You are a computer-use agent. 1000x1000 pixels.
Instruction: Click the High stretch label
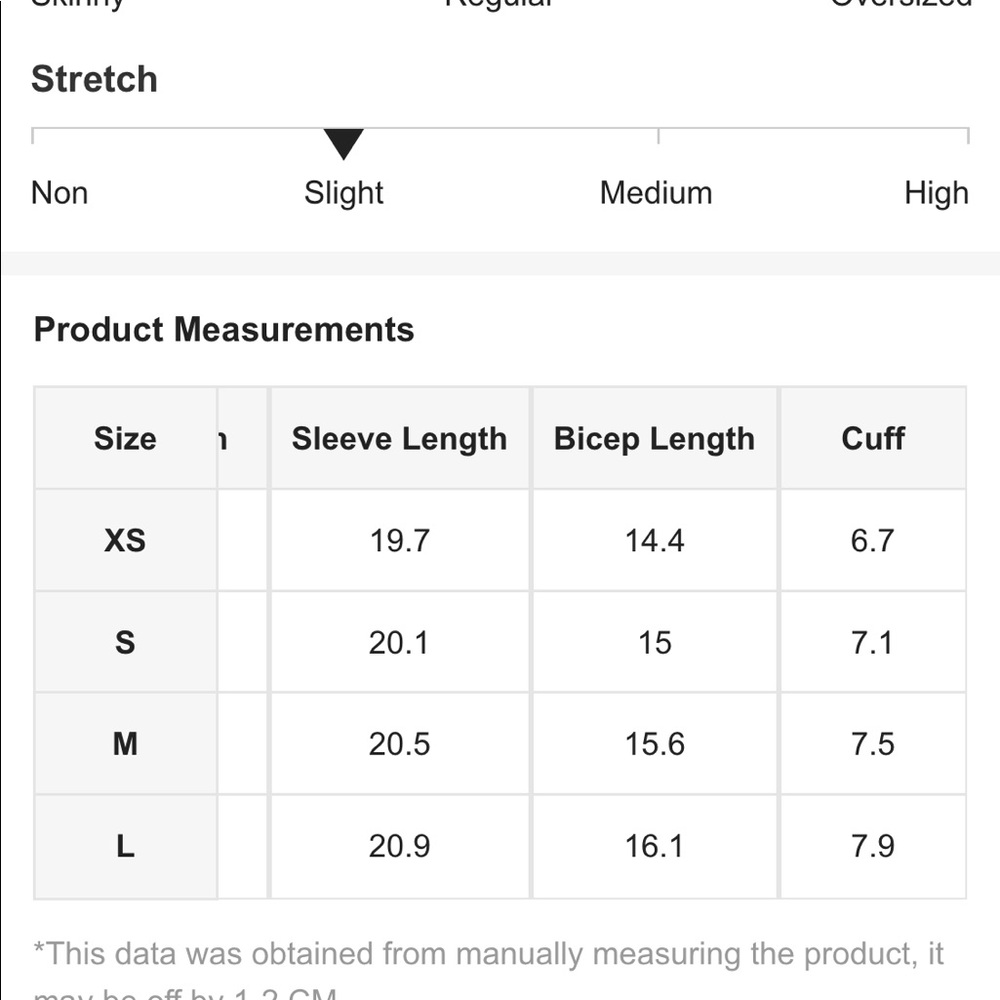[936, 193]
